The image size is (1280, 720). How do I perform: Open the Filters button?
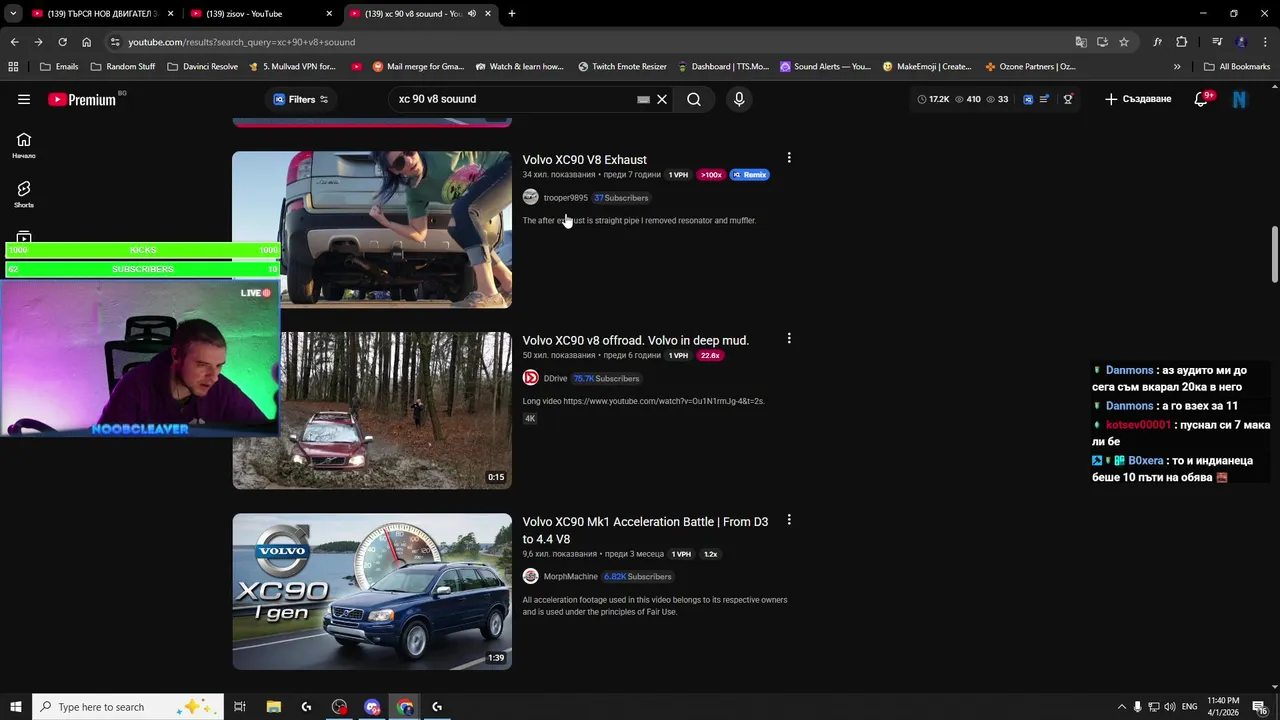pyautogui.click(x=301, y=99)
